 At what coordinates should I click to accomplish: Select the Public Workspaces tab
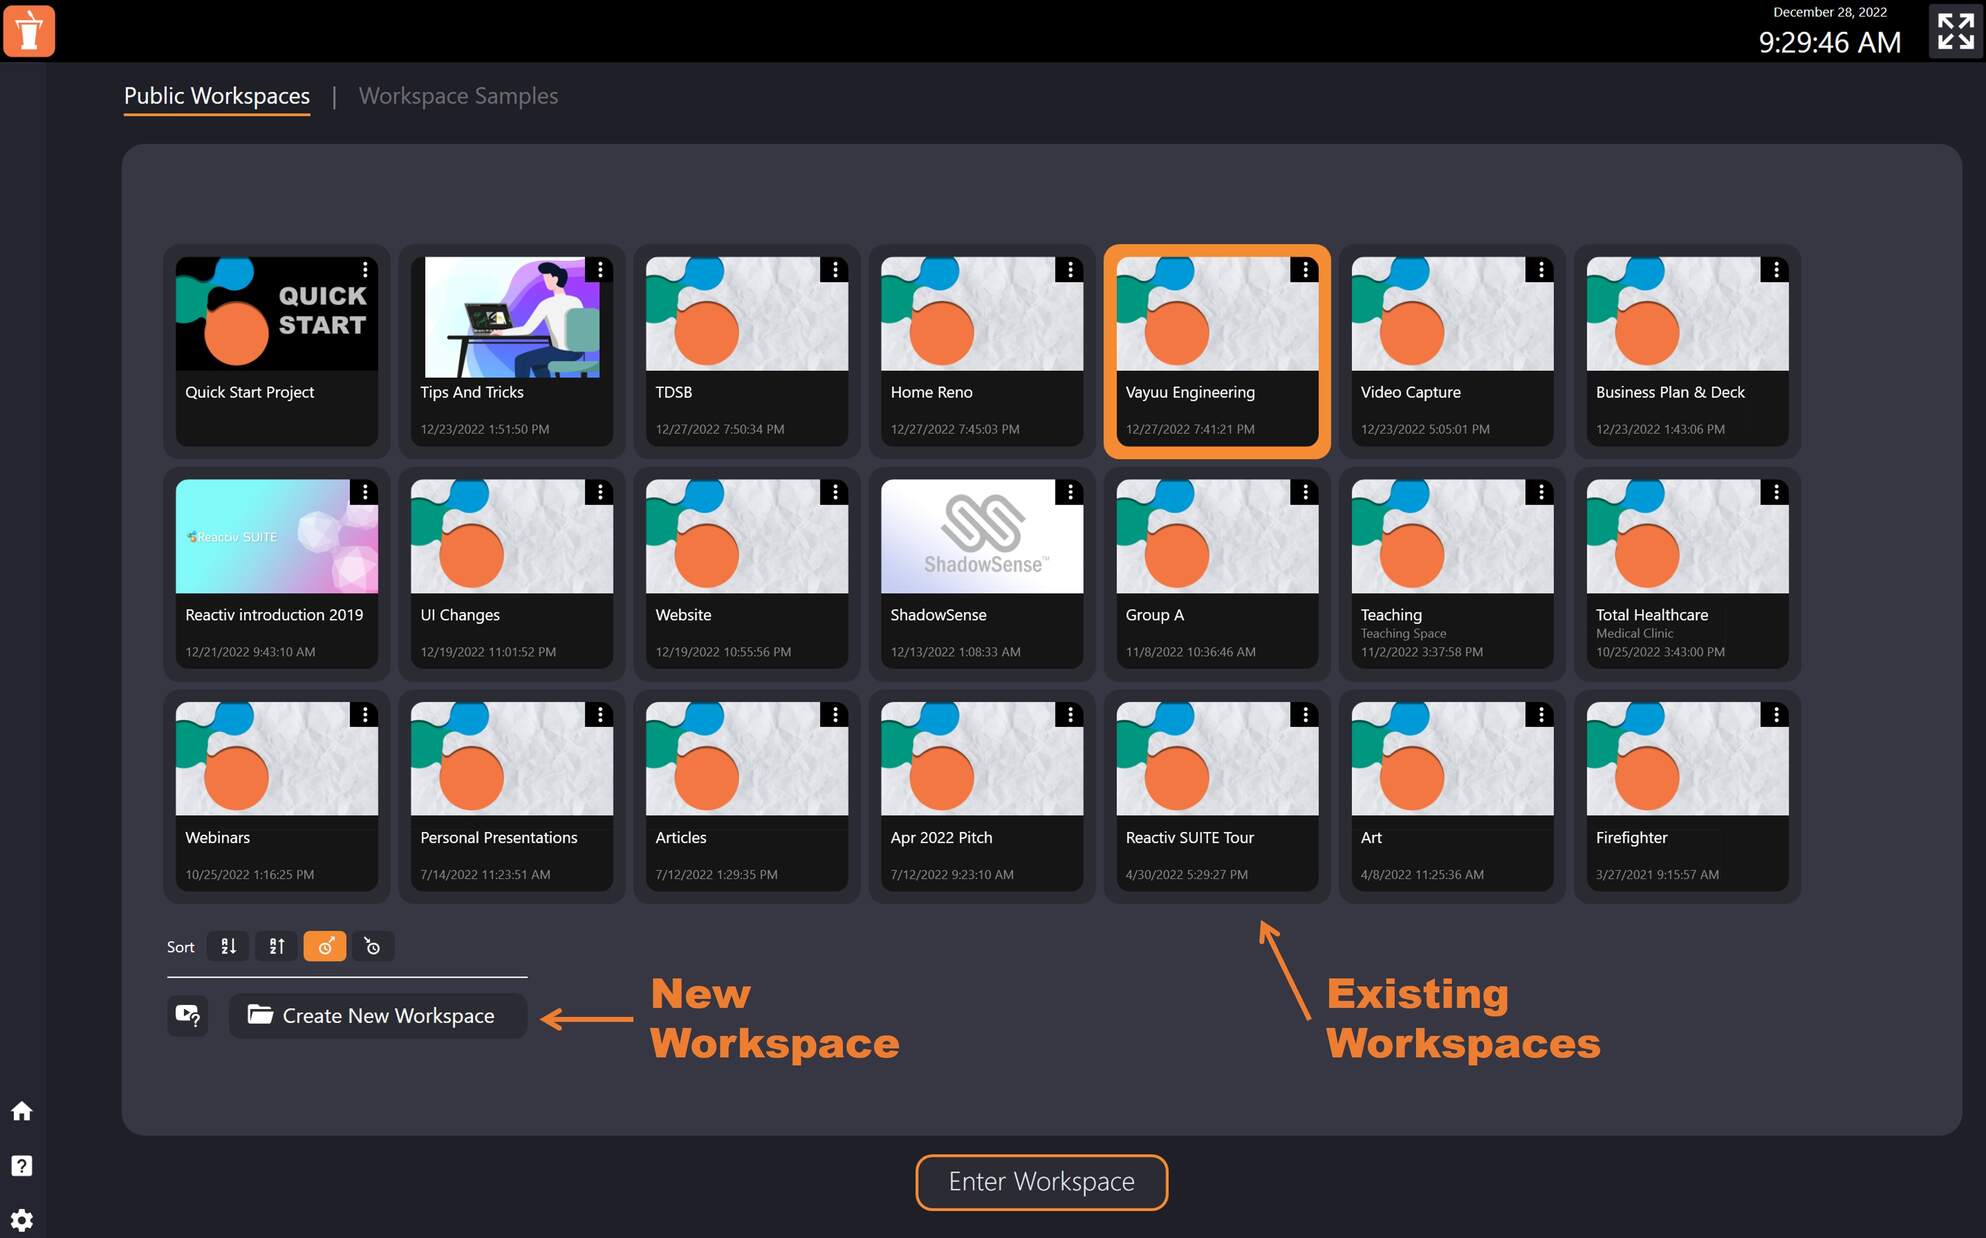click(216, 96)
